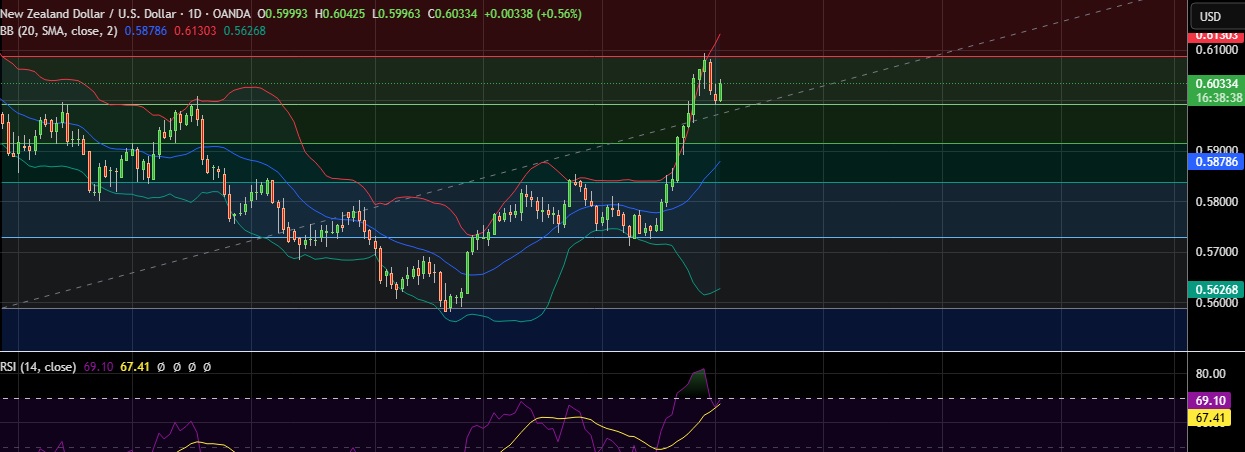This screenshot has height=452, width=1245.
Task: Click the blue BB basis value 0.58786 in legend
Action: tap(146, 31)
